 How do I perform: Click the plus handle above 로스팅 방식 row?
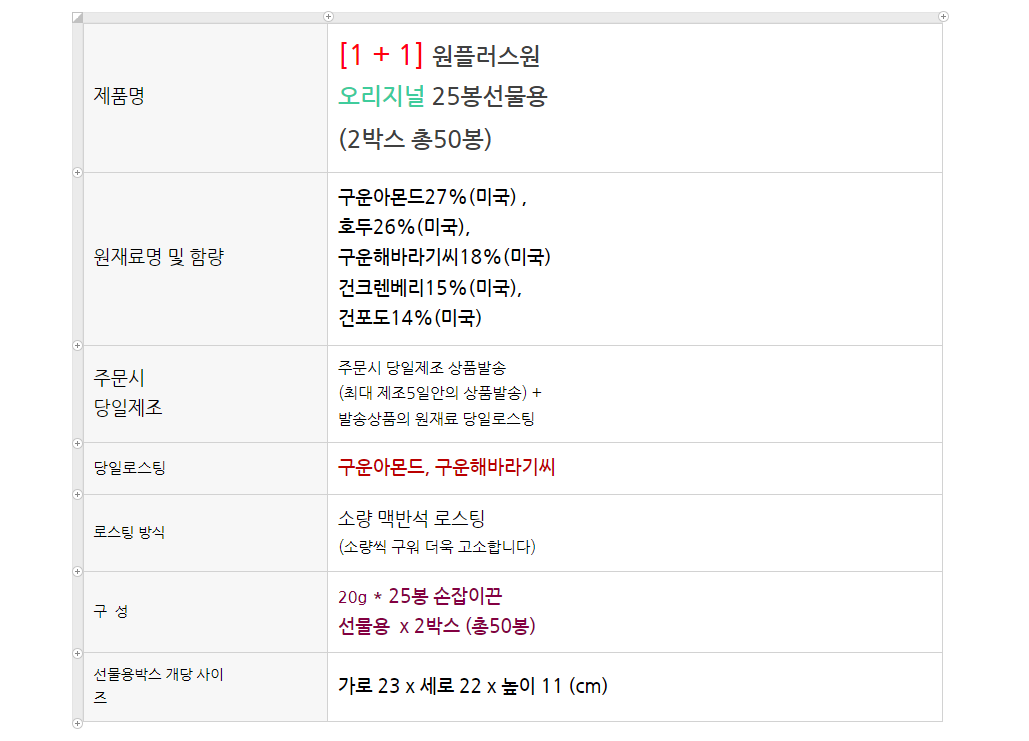tap(77, 494)
